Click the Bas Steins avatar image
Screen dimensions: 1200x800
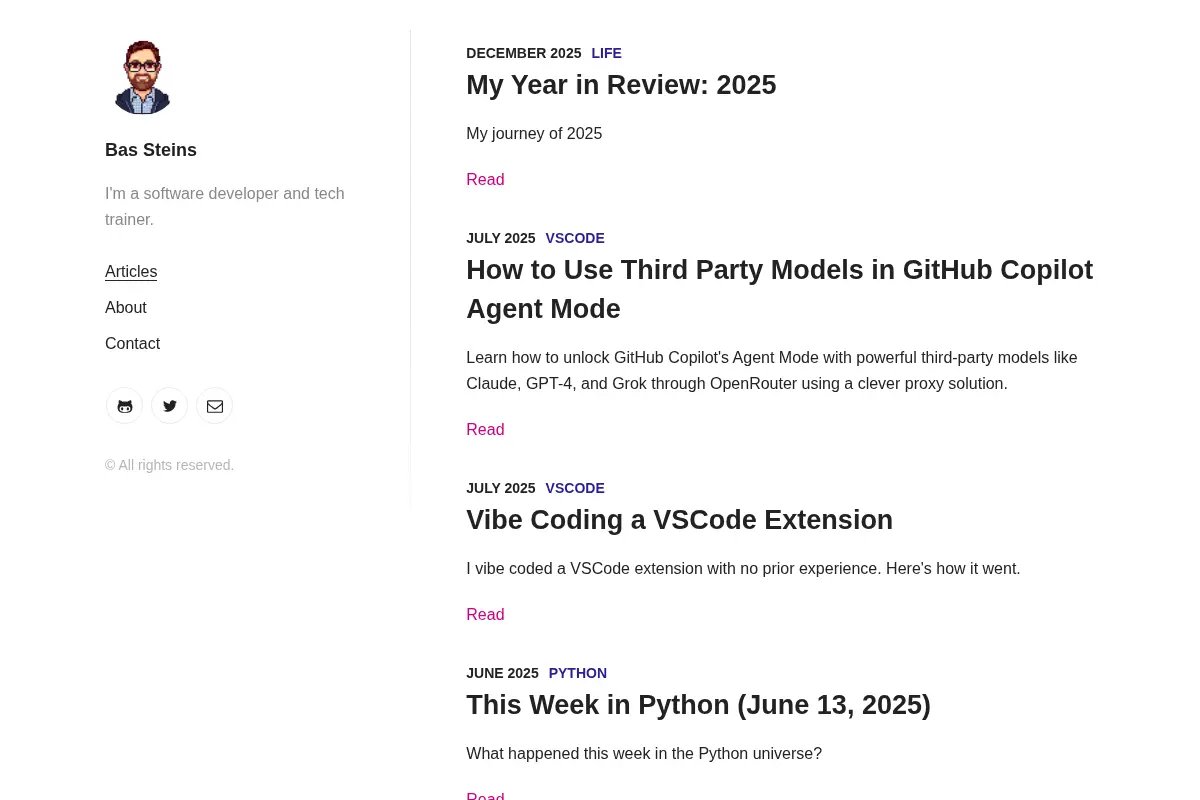click(x=143, y=76)
